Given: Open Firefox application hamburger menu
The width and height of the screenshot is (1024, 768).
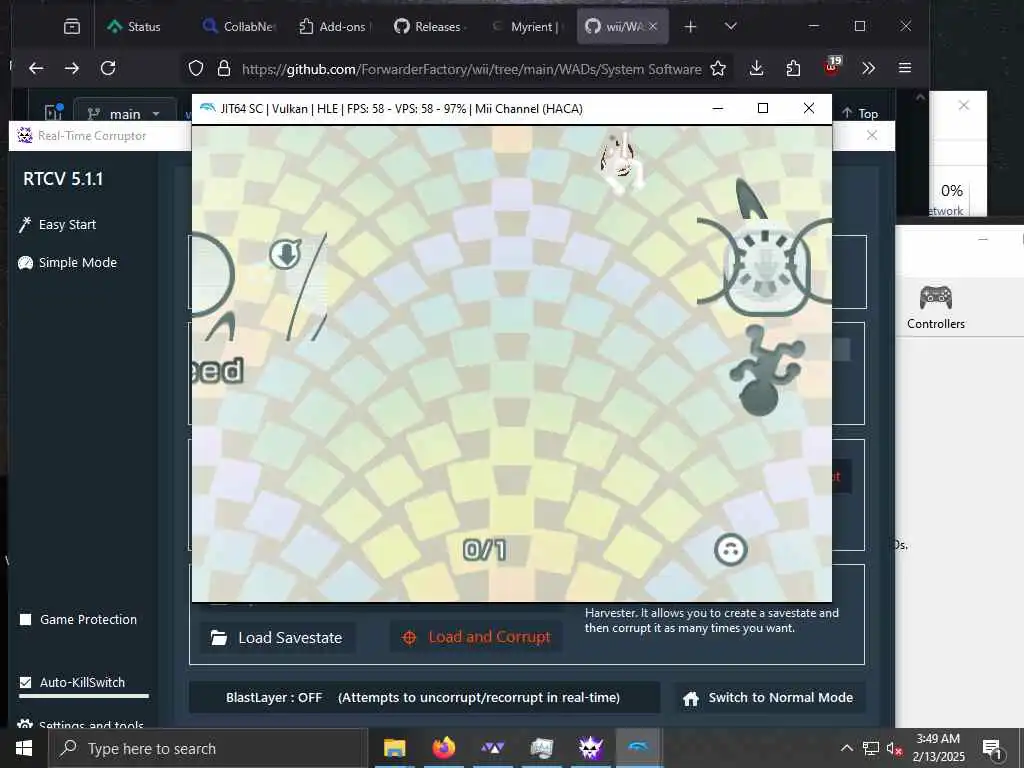Looking at the screenshot, I should [904, 68].
